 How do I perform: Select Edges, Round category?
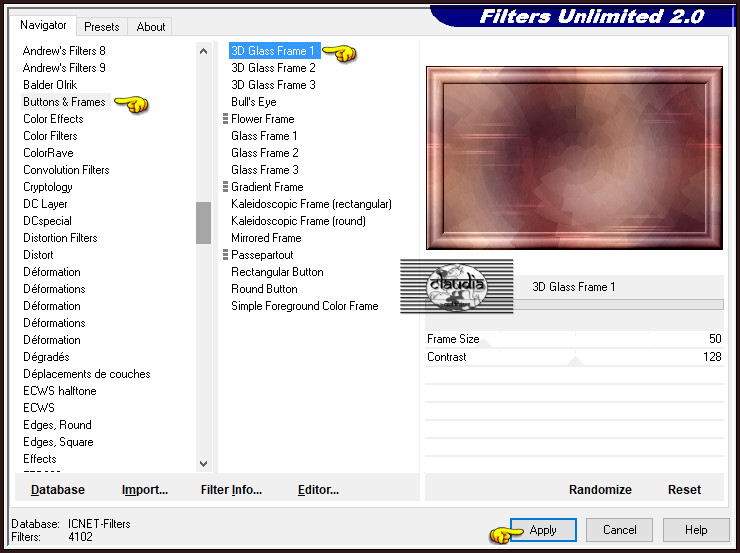(x=58, y=425)
